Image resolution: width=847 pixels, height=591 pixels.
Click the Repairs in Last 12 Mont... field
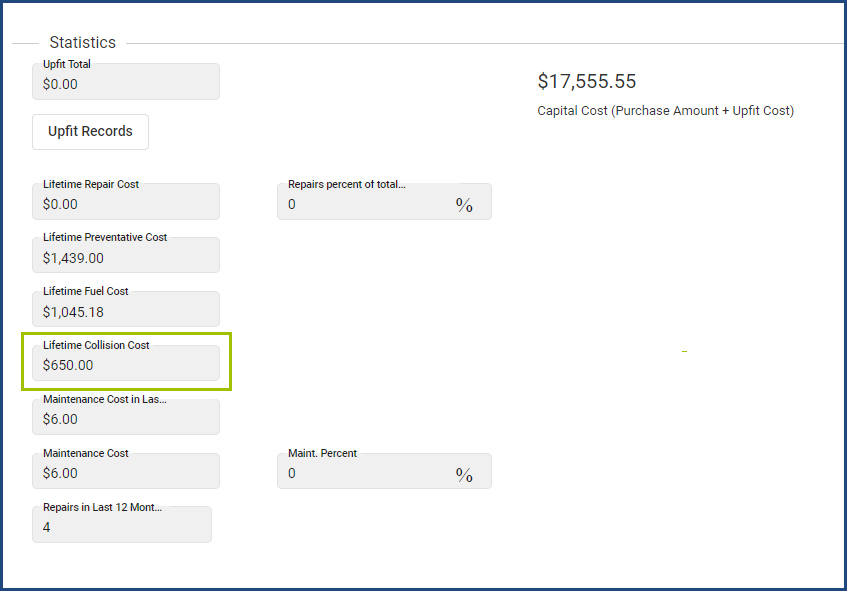[x=121, y=527]
